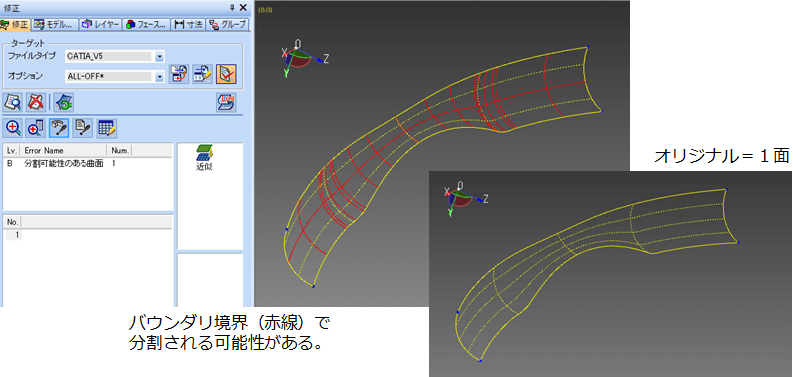Toggle the panel pin icon
This screenshot has height=377, width=793.
coord(232,7)
